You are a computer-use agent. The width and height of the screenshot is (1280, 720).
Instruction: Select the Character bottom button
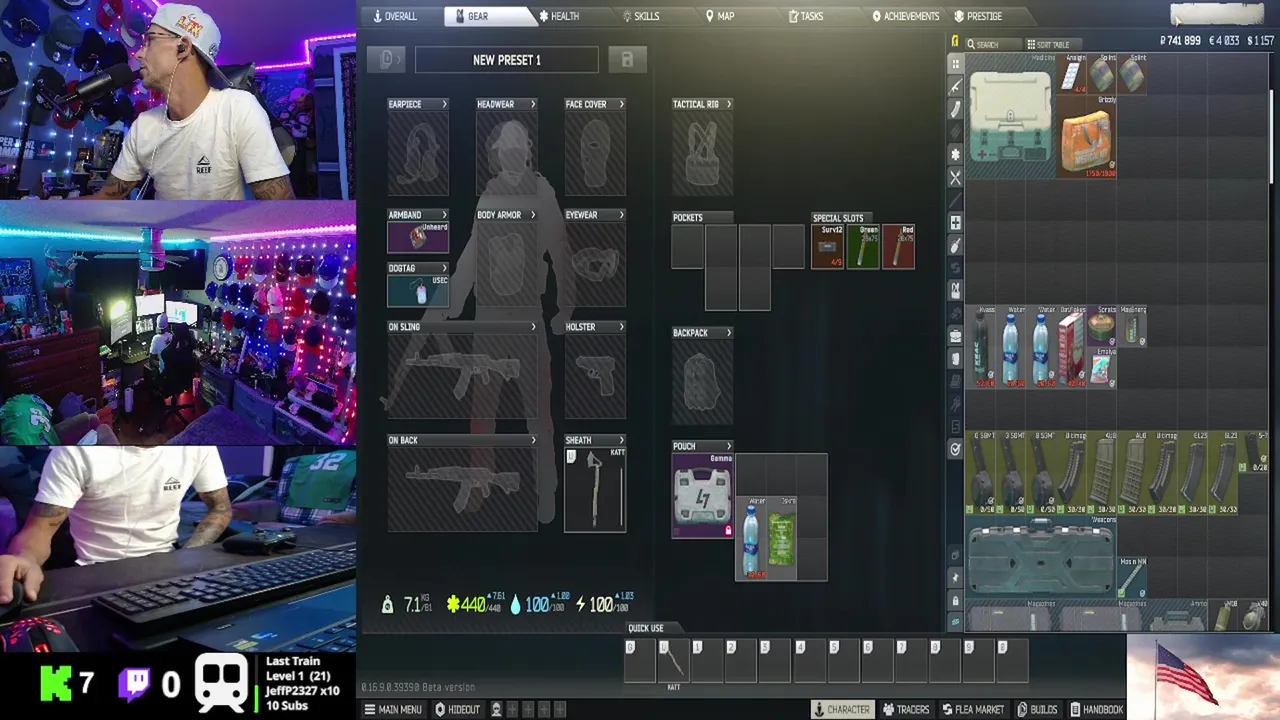841,709
